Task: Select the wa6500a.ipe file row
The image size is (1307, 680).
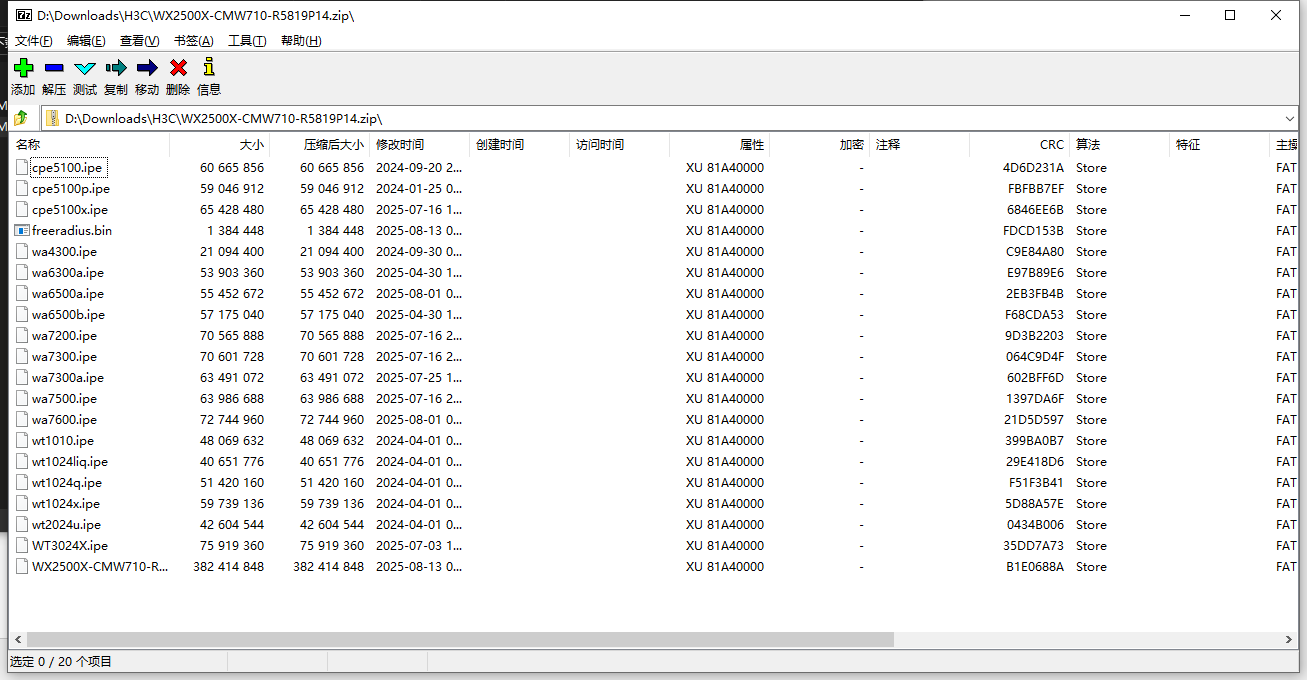Action: 67,294
